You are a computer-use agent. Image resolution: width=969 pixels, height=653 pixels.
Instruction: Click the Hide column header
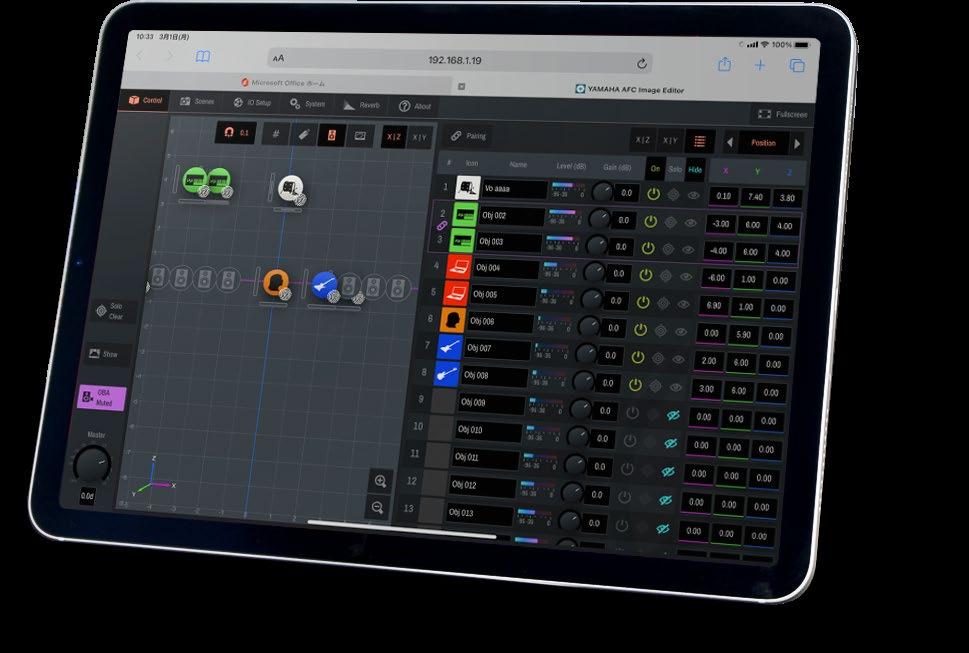(695, 170)
